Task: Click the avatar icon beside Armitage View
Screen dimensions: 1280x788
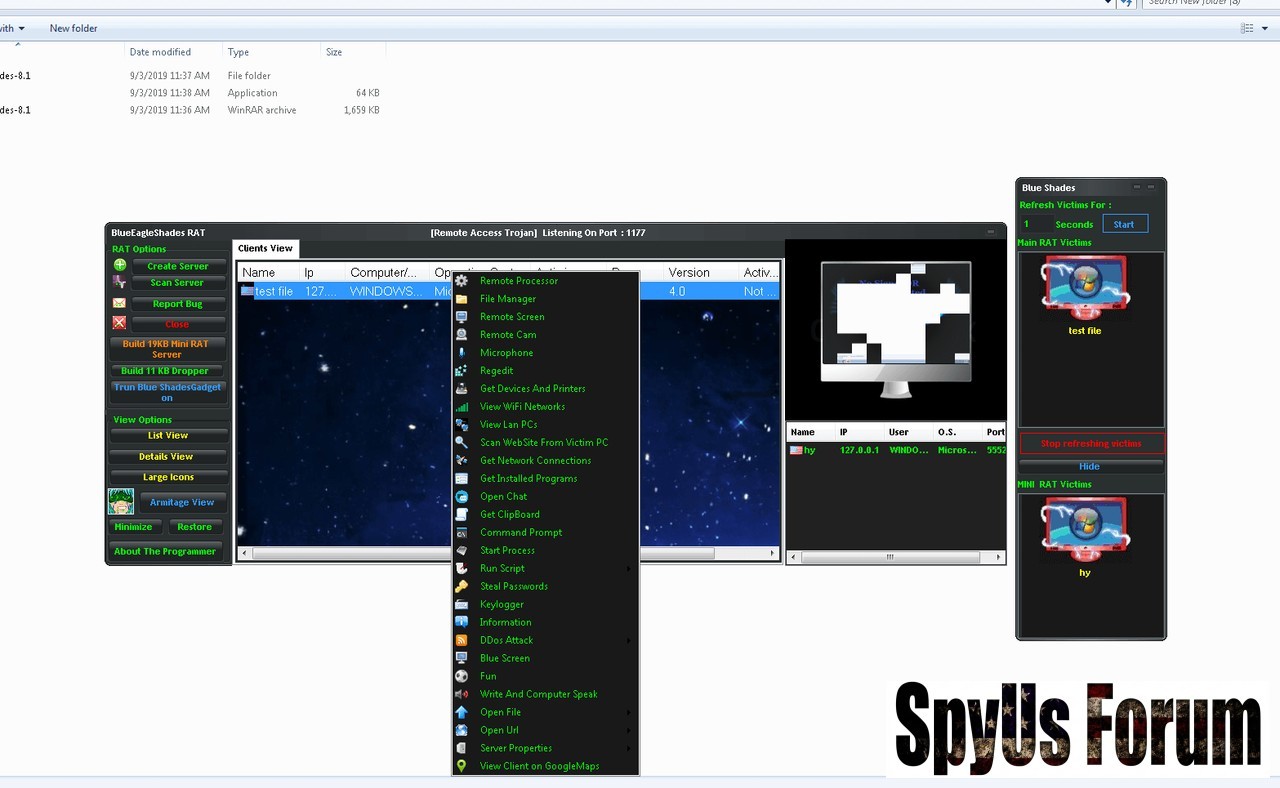Action: pyautogui.click(x=121, y=501)
